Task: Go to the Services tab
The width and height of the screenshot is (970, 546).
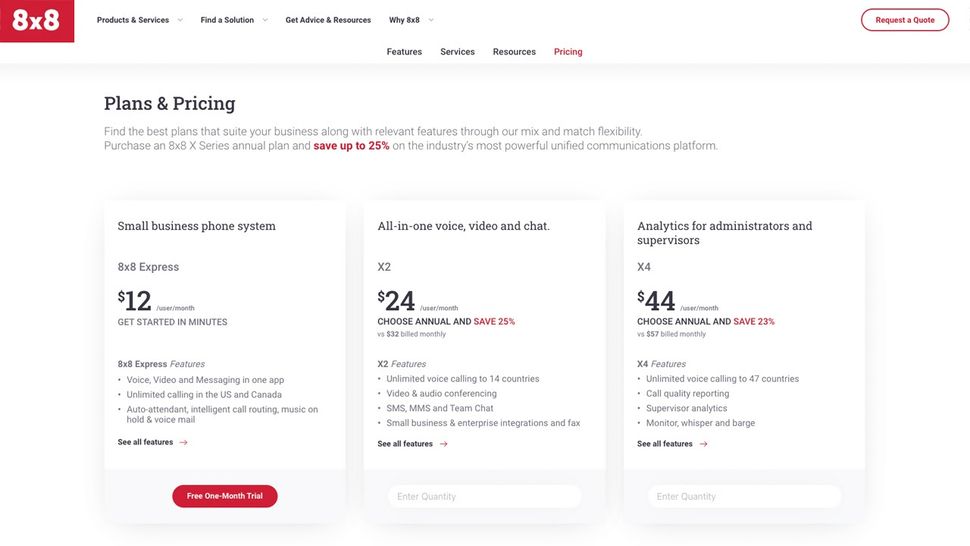Action: click(457, 52)
